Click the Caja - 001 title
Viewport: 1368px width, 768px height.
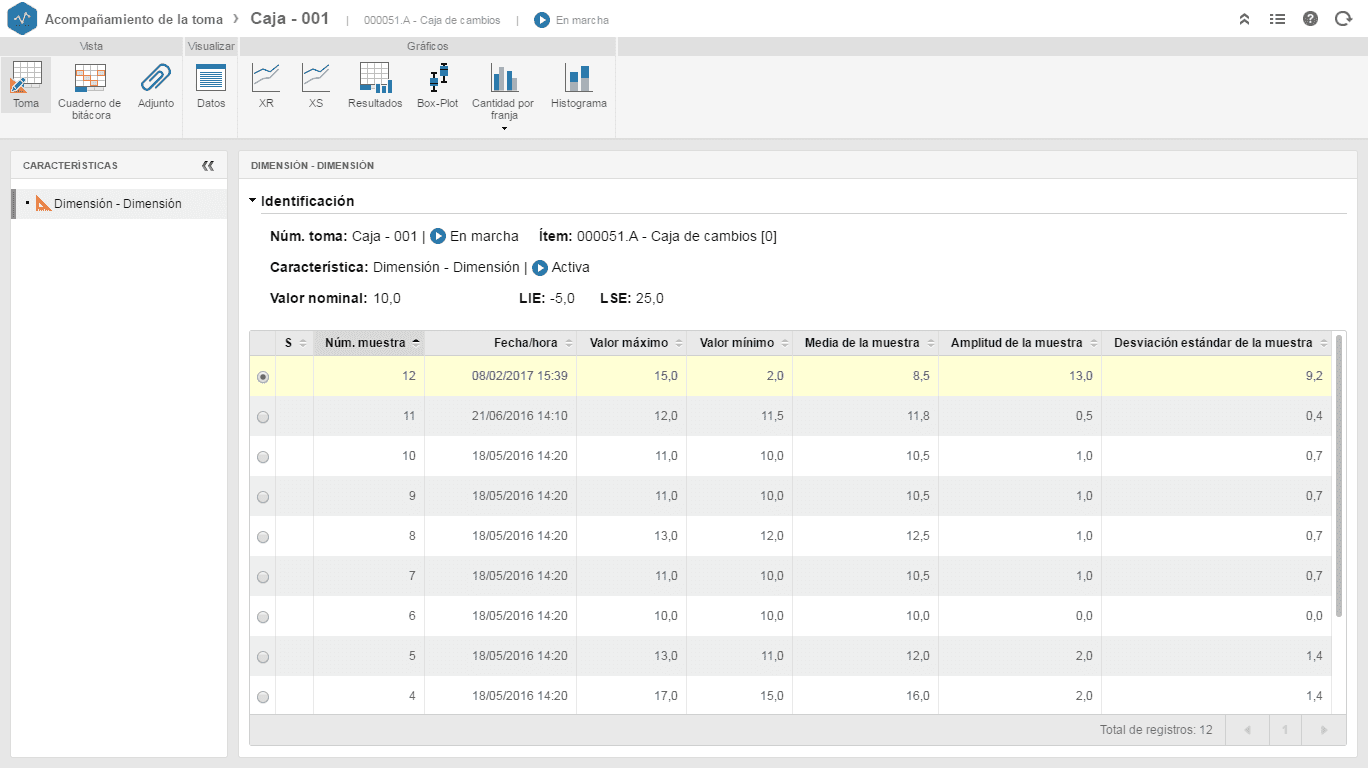coord(289,19)
